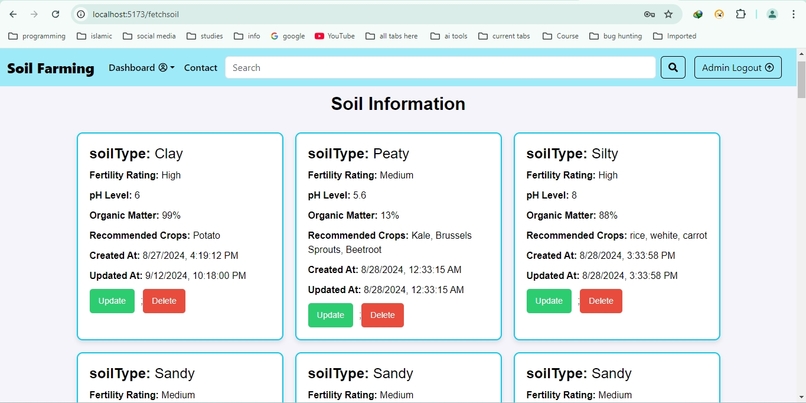
Task: Open the Chrome three-dot menu
Action: pyautogui.click(x=793, y=14)
